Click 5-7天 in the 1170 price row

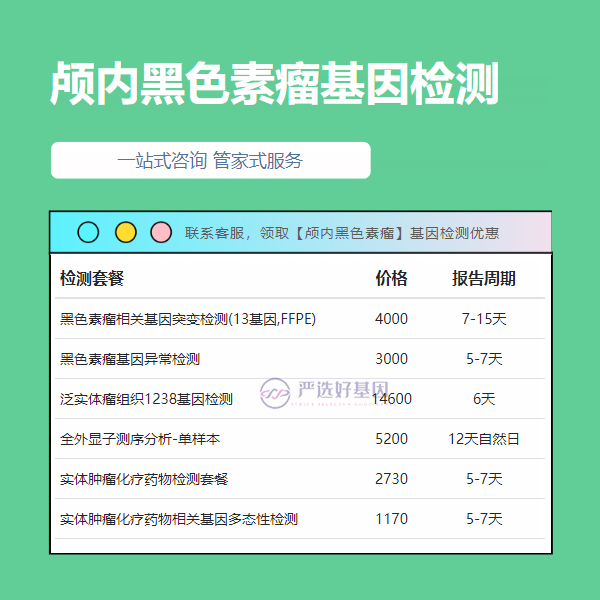pyautogui.click(x=484, y=519)
